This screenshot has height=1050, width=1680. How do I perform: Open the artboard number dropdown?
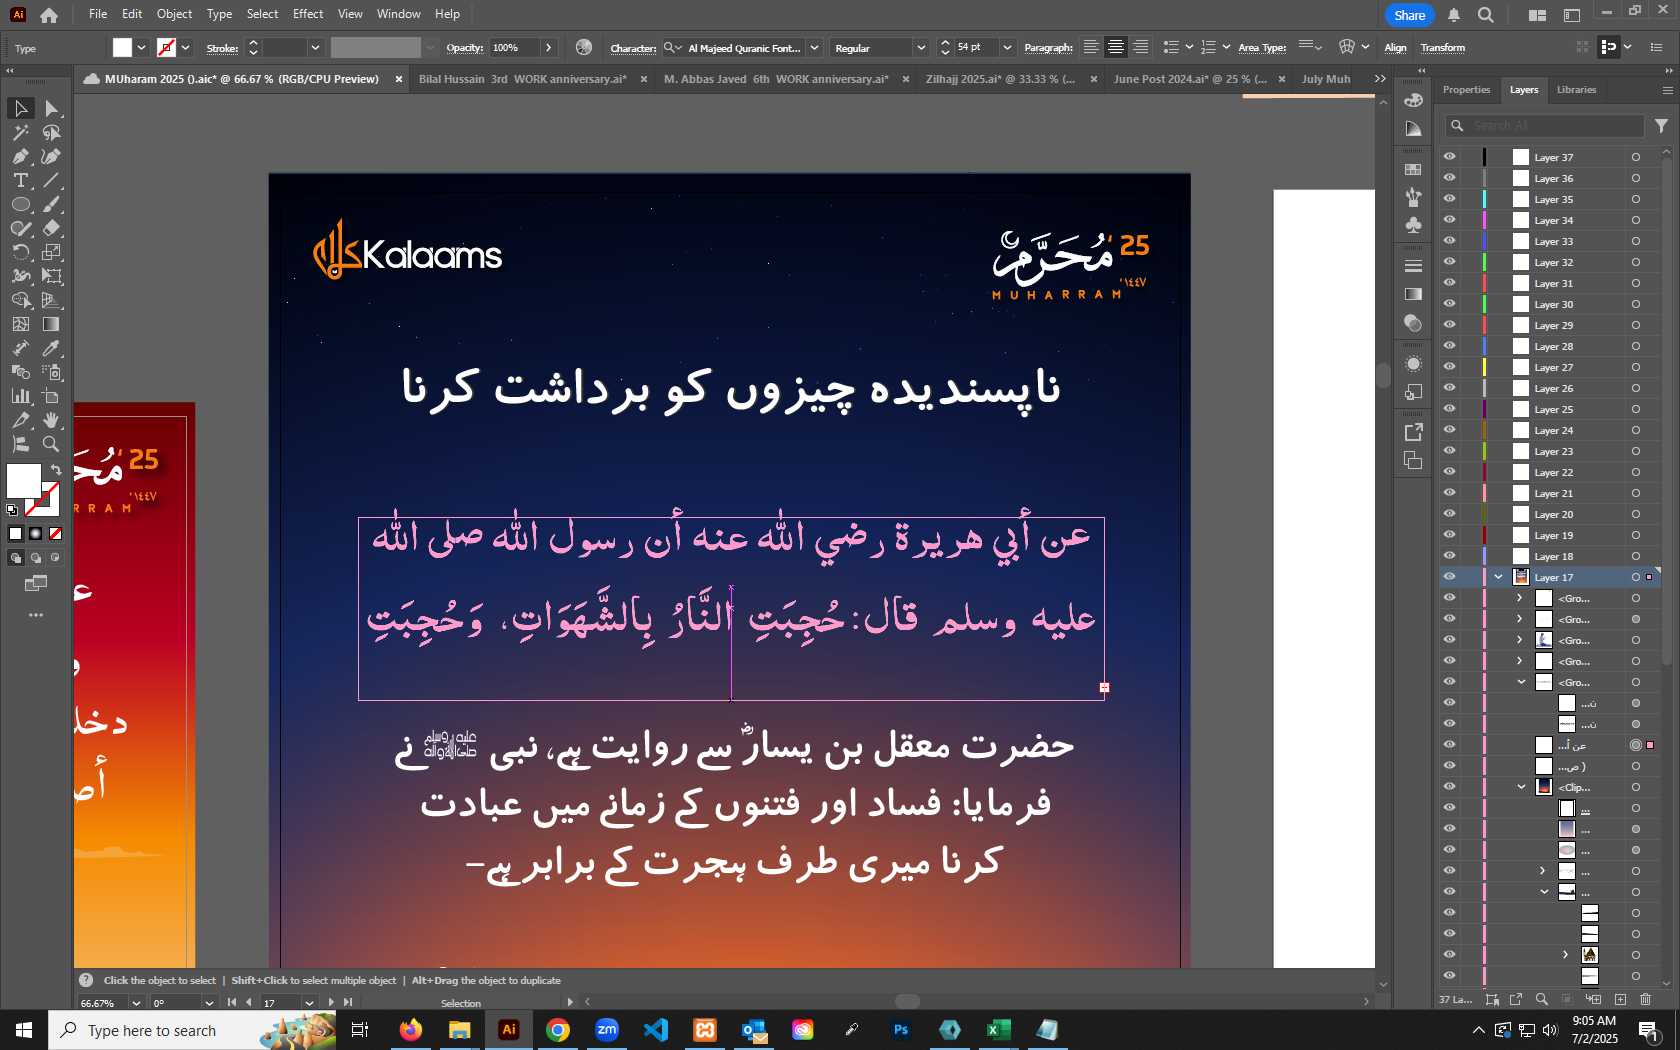[309, 1003]
